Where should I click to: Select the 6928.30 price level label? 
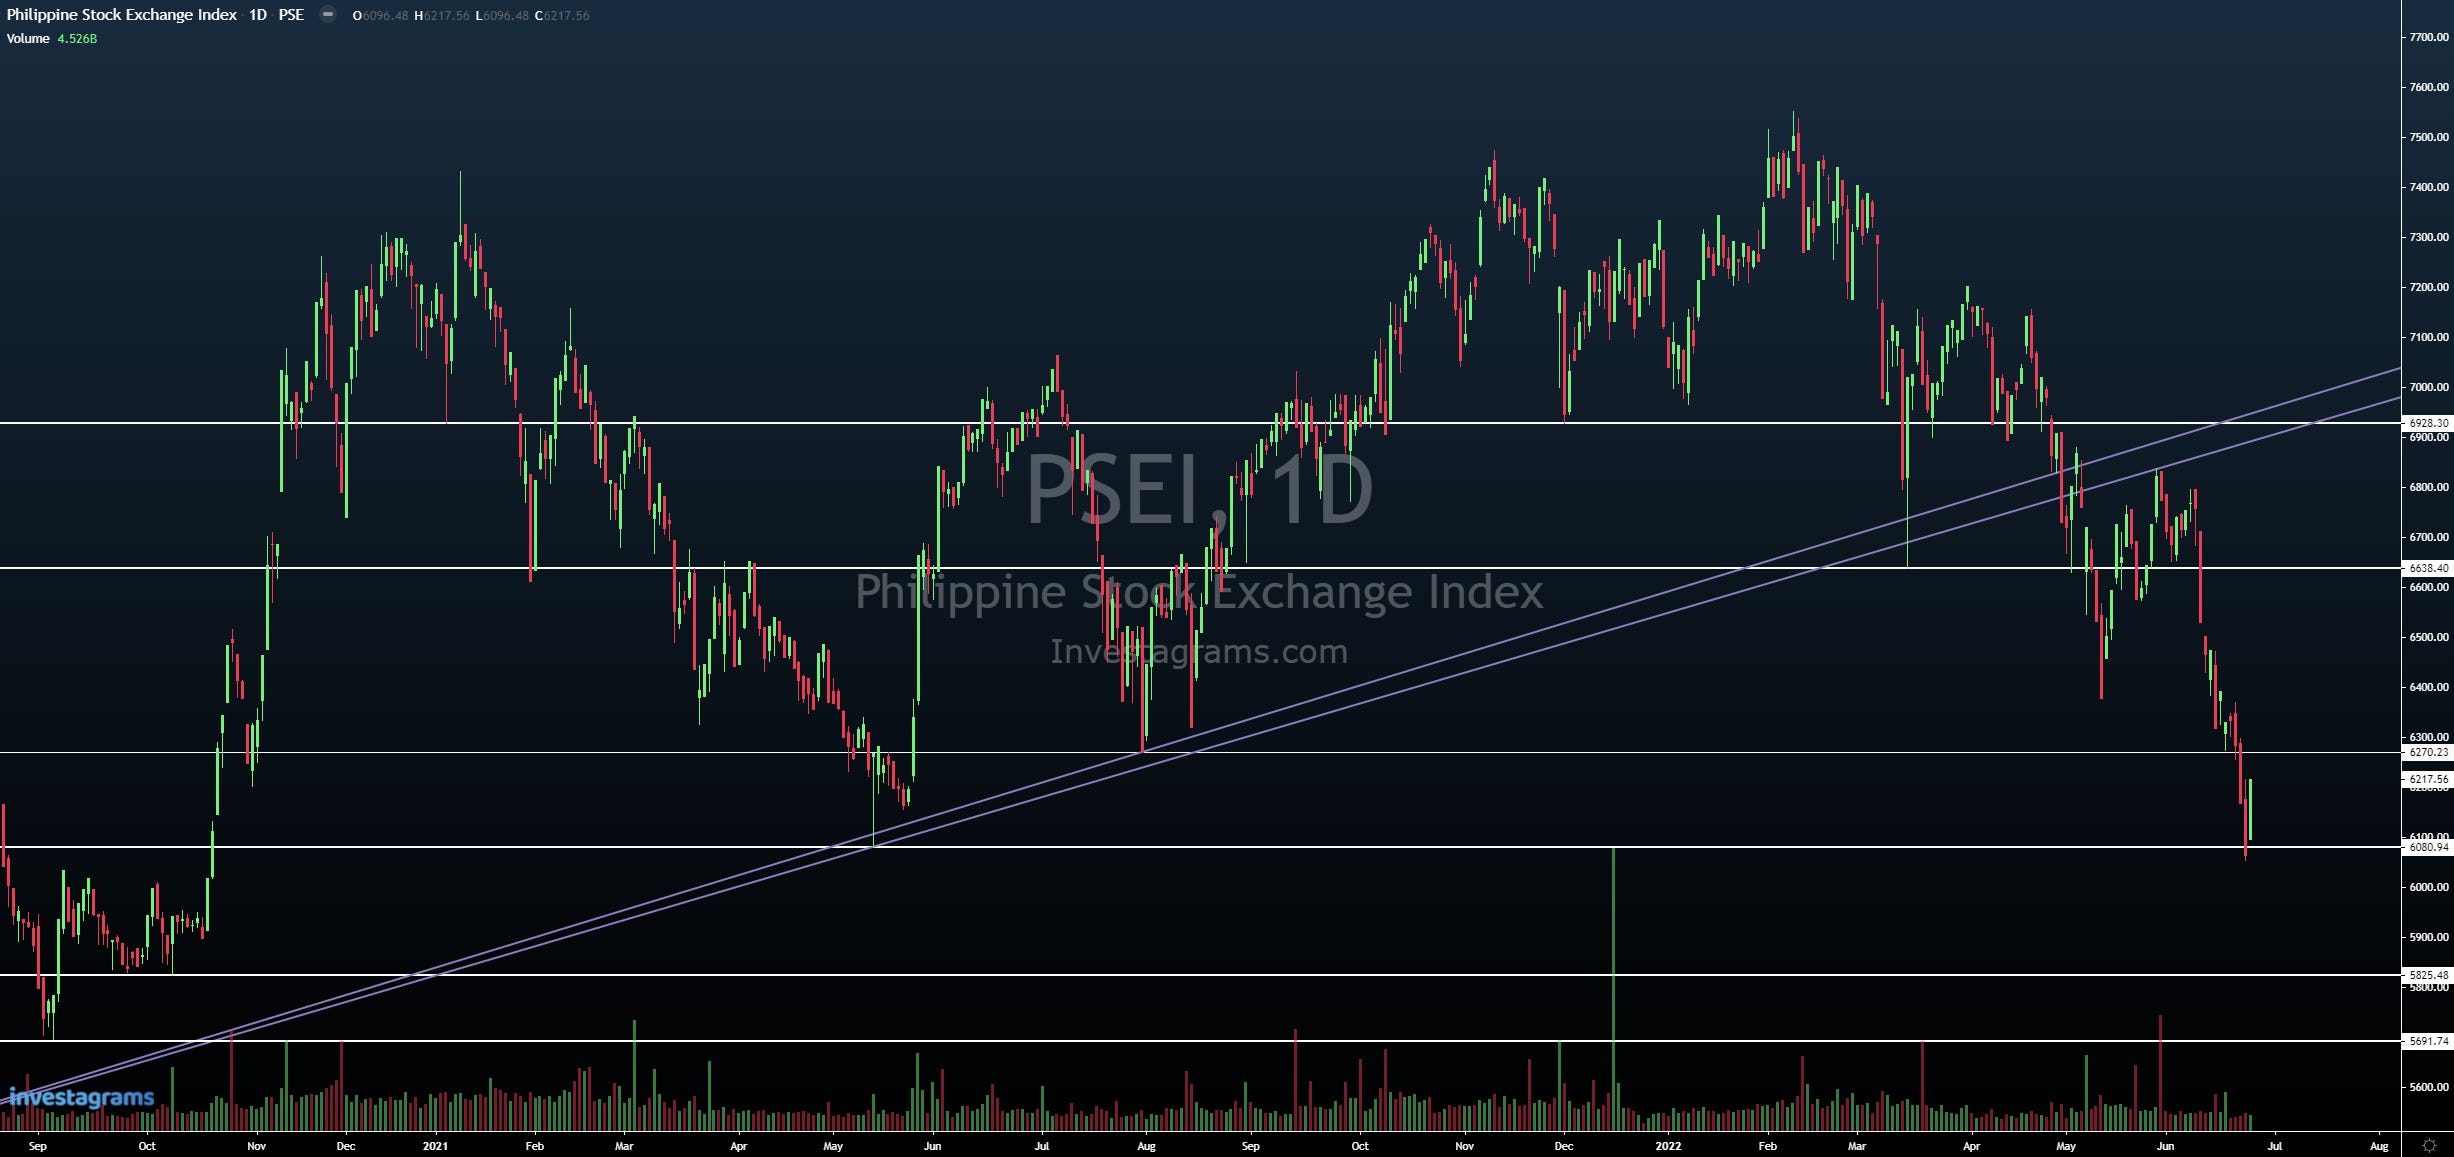2428,423
